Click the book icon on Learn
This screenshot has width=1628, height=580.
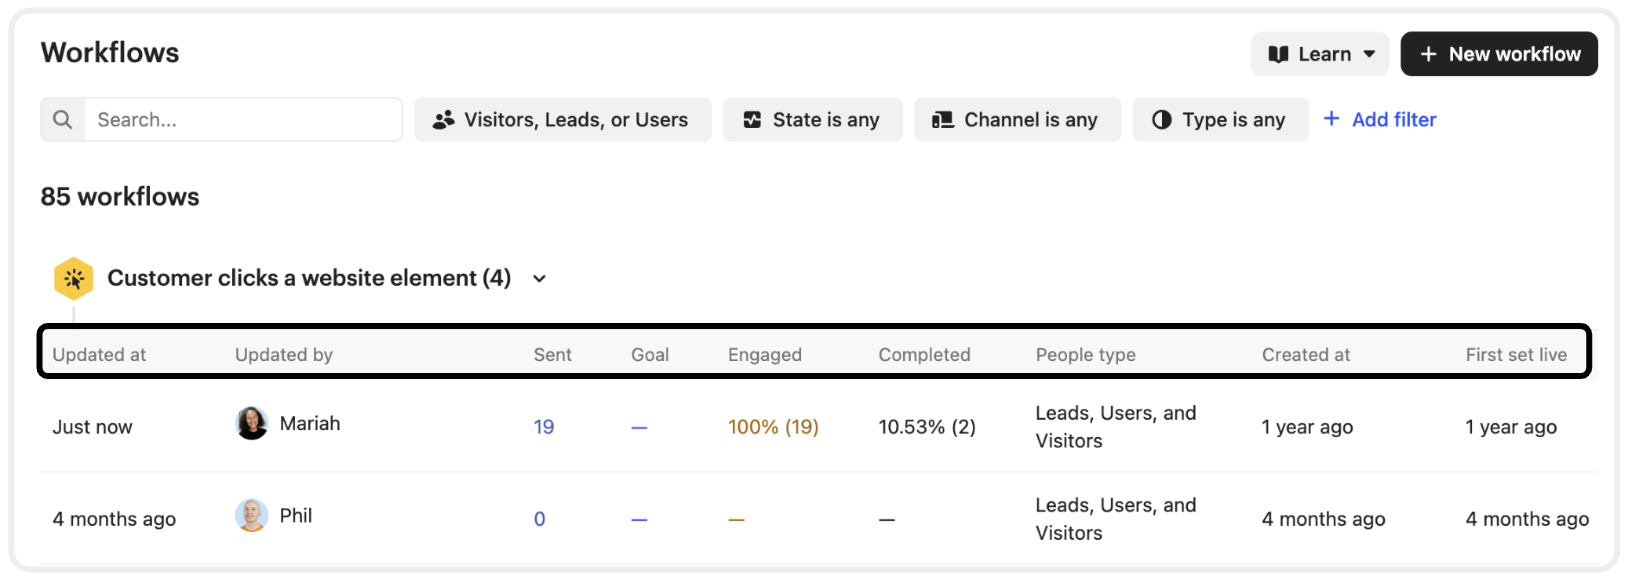[x=1278, y=54]
